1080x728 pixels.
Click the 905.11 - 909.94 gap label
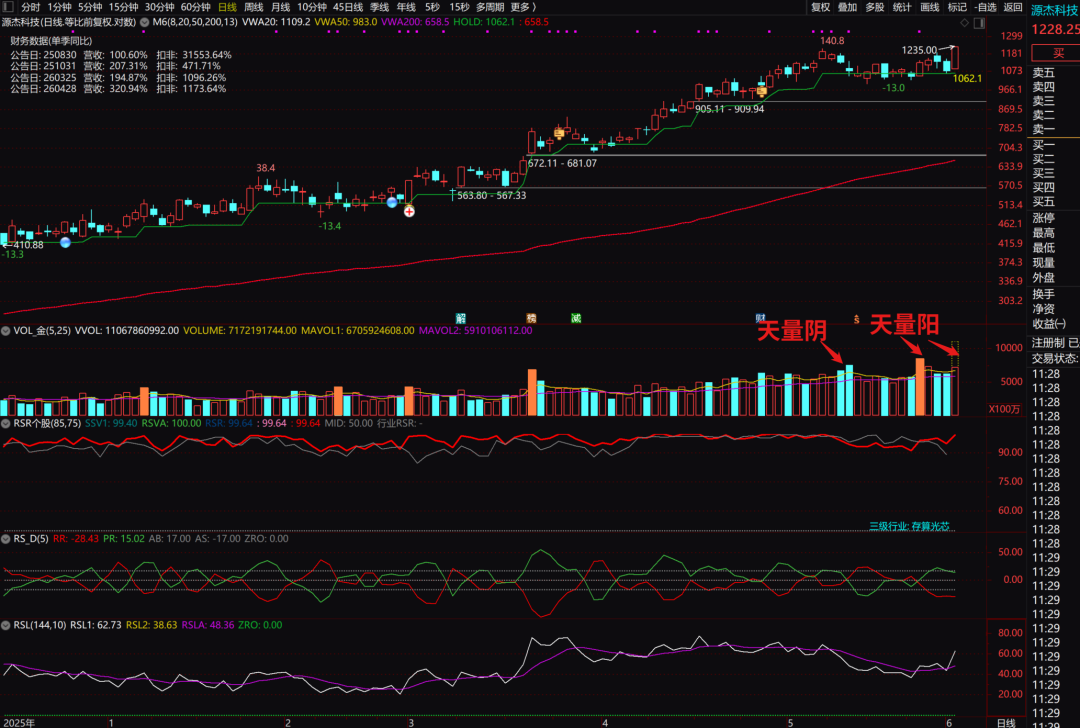coord(729,109)
